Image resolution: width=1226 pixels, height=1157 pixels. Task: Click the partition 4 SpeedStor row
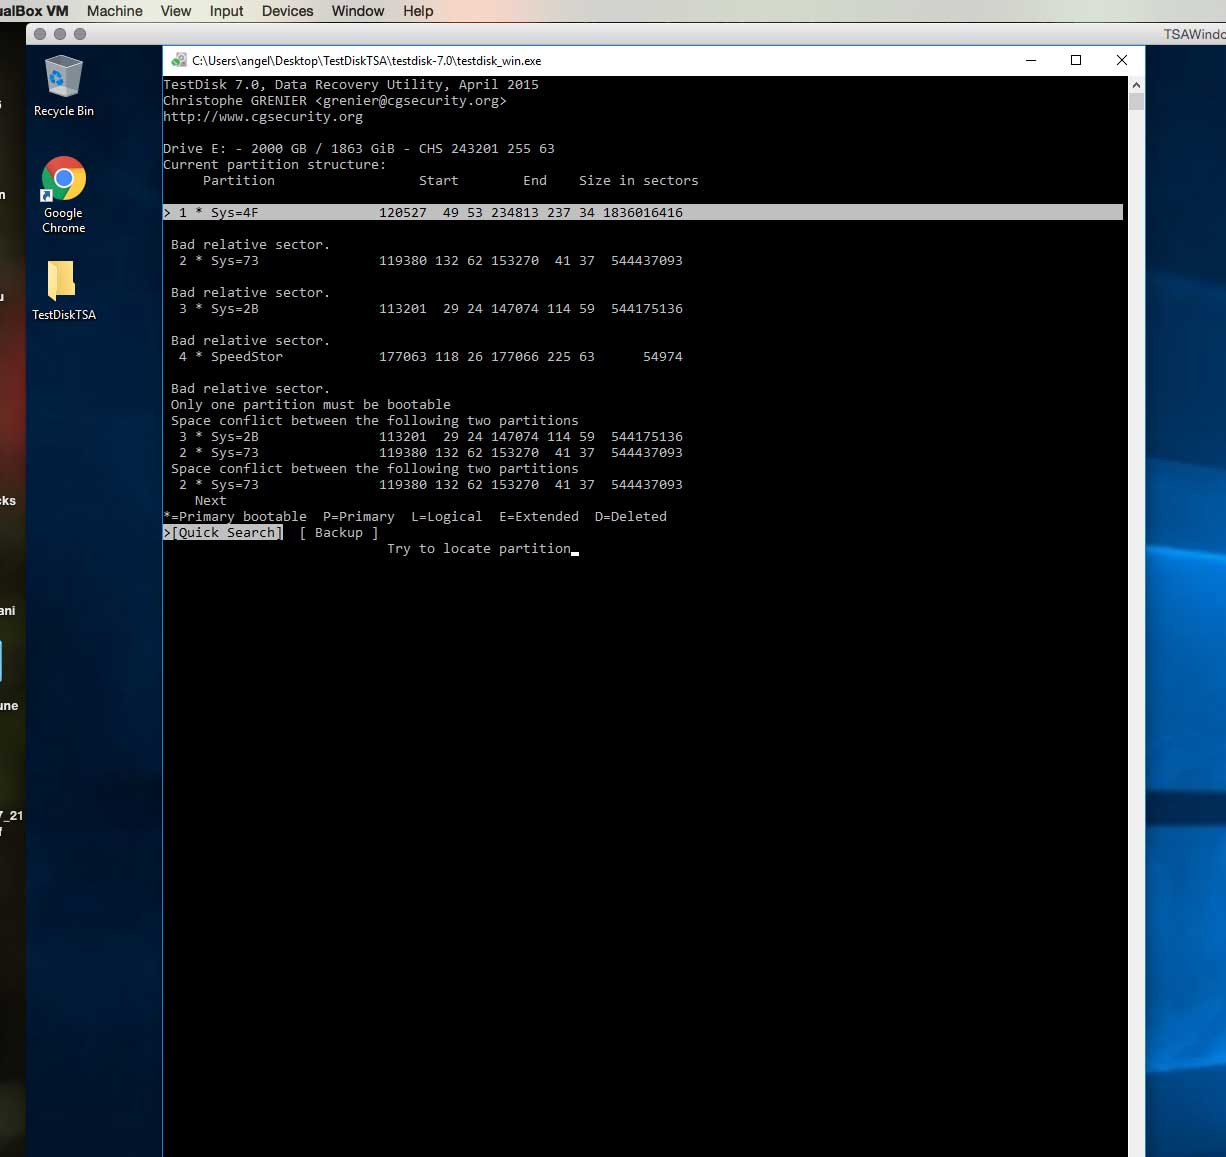pos(431,357)
